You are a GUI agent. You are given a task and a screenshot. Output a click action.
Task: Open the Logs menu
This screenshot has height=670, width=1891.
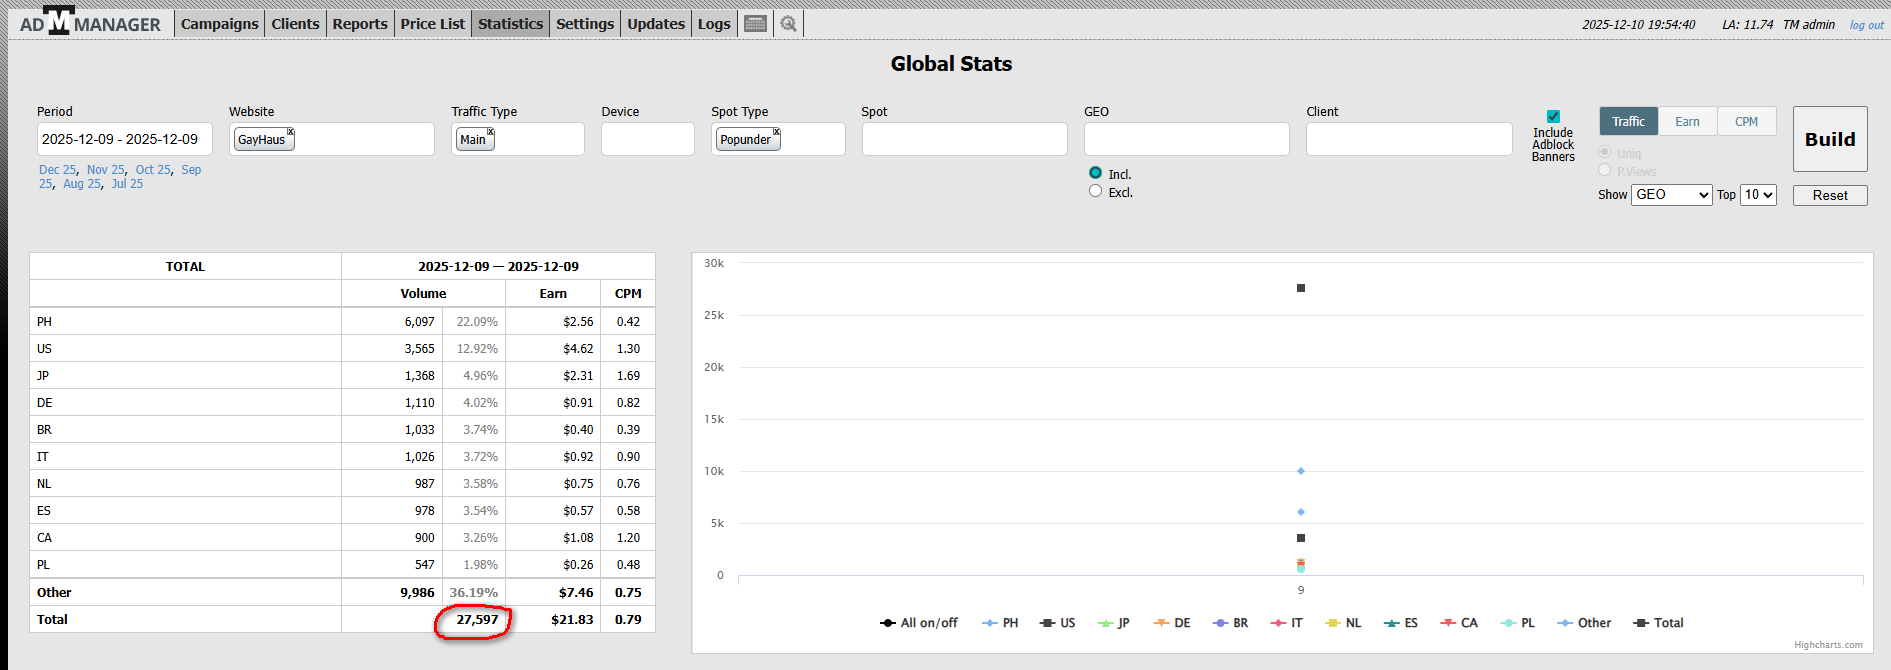[x=714, y=24]
